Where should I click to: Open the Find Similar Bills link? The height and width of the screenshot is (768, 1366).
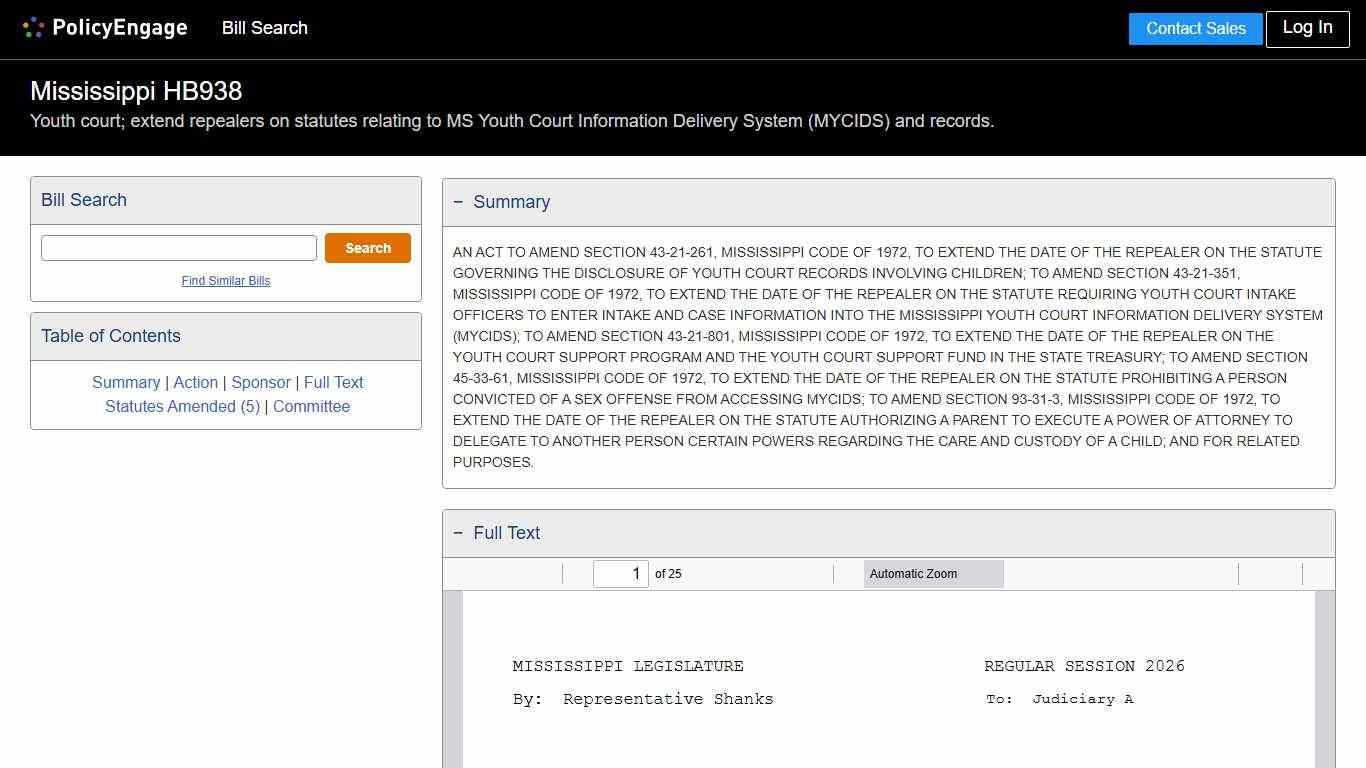[225, 281]
